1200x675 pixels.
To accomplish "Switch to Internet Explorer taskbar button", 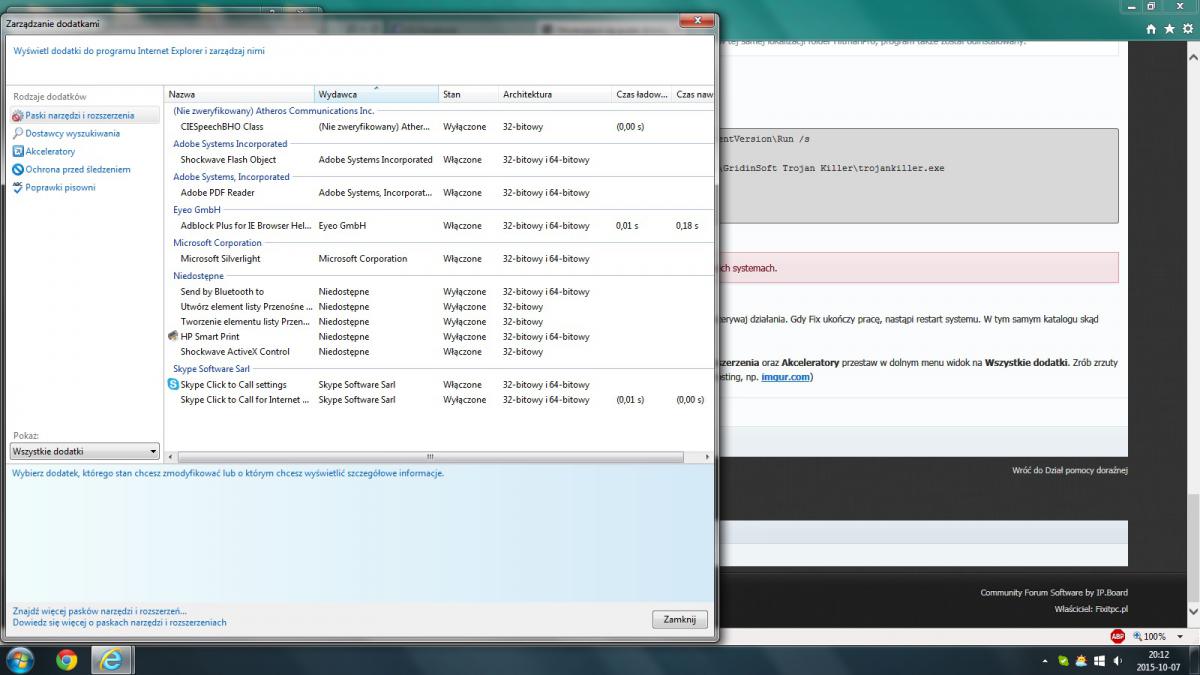I will pyautogui.click(x=112, y=660).
